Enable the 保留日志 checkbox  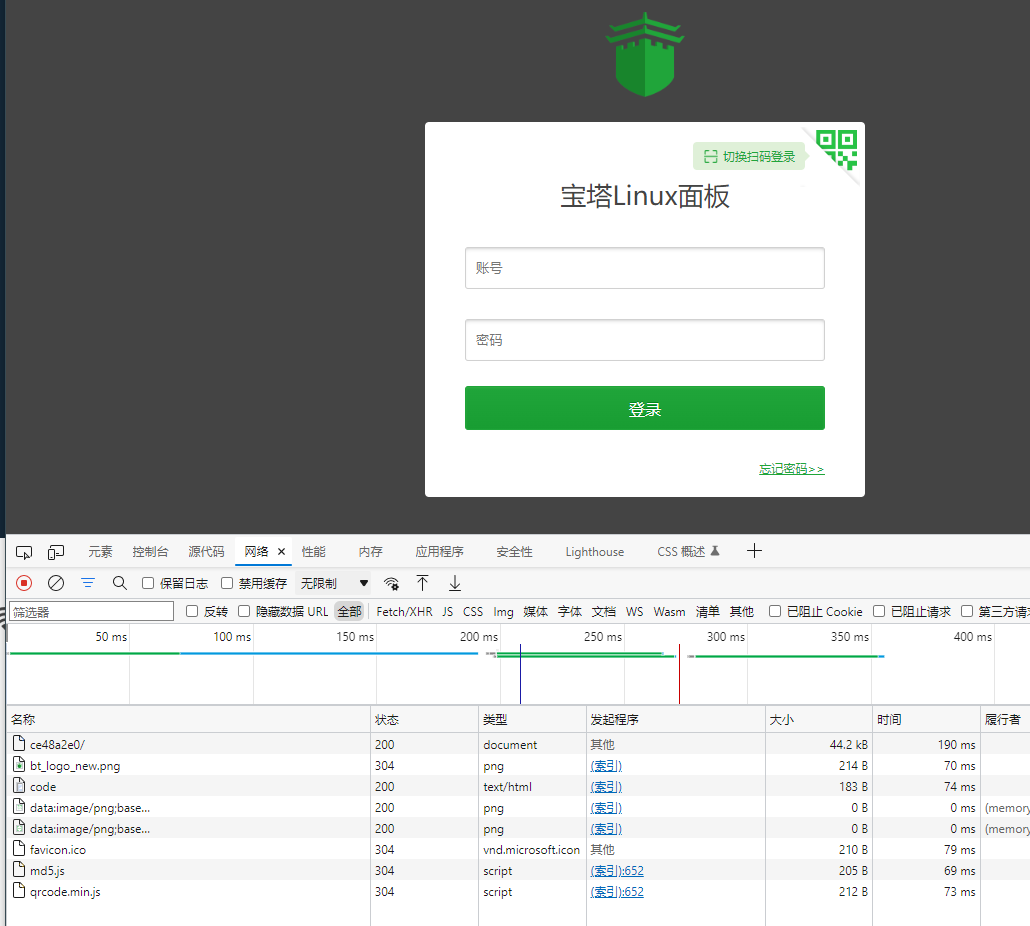click(x=148, y=583)
